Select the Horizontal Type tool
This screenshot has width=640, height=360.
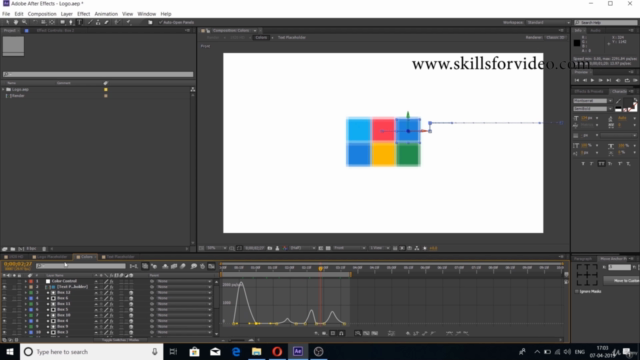[x=79, y=22]
